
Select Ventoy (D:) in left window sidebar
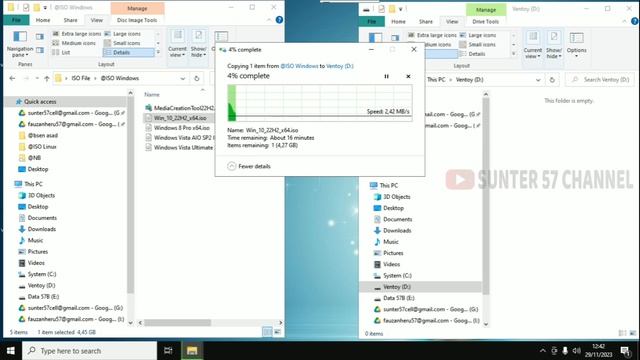click(x=41, y=286)
